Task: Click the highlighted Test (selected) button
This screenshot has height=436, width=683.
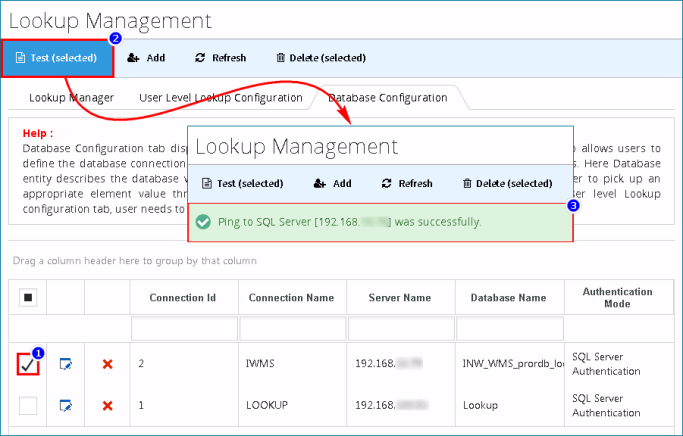Action: 57,58
